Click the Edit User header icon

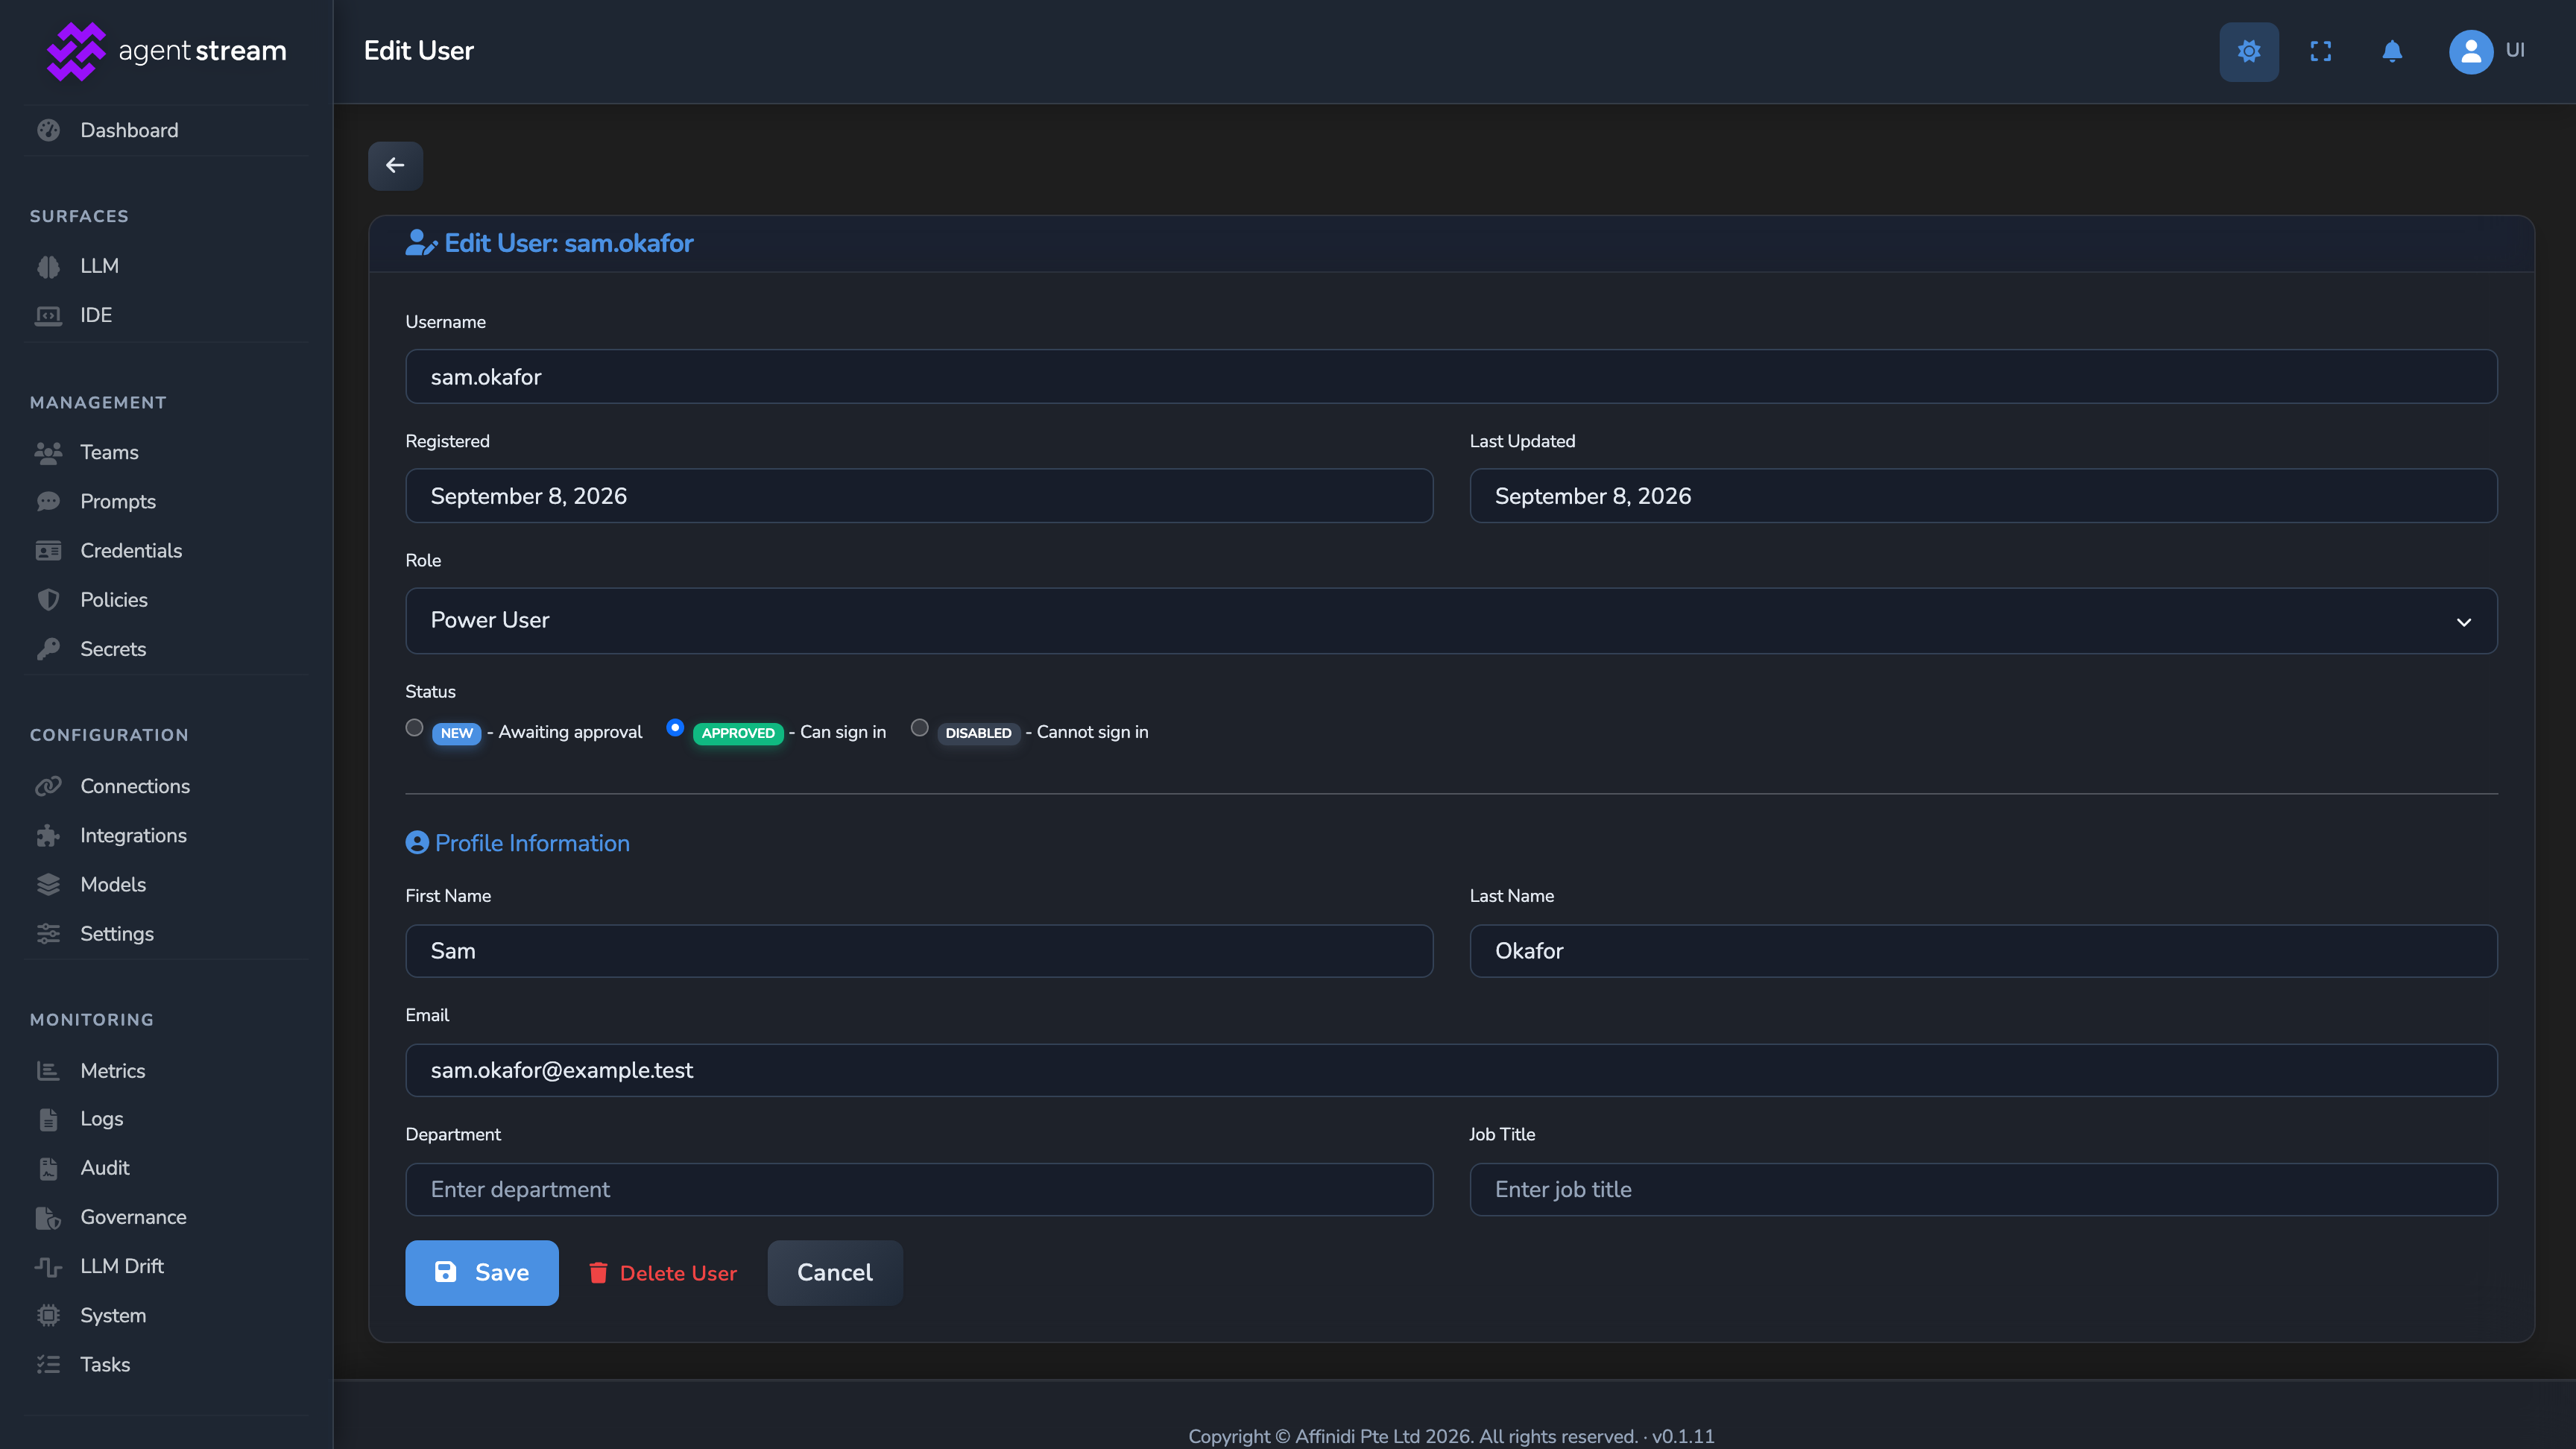[420, 242]
